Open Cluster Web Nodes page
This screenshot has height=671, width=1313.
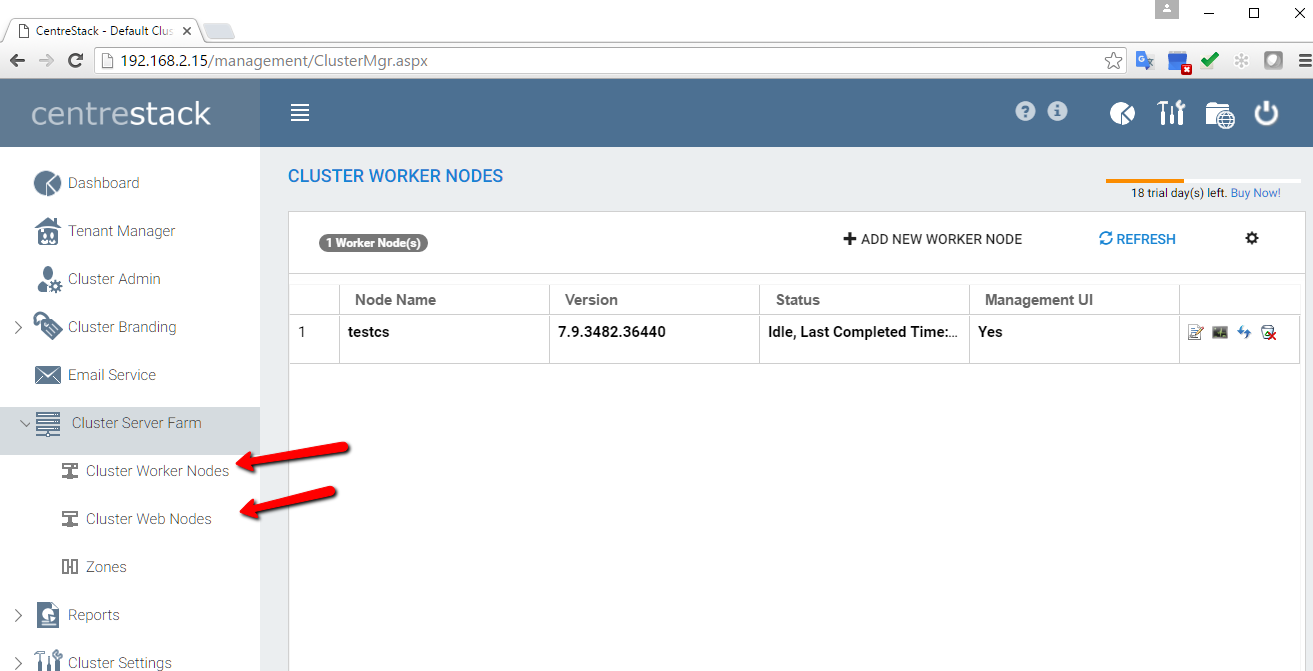(x=149, y=519)
